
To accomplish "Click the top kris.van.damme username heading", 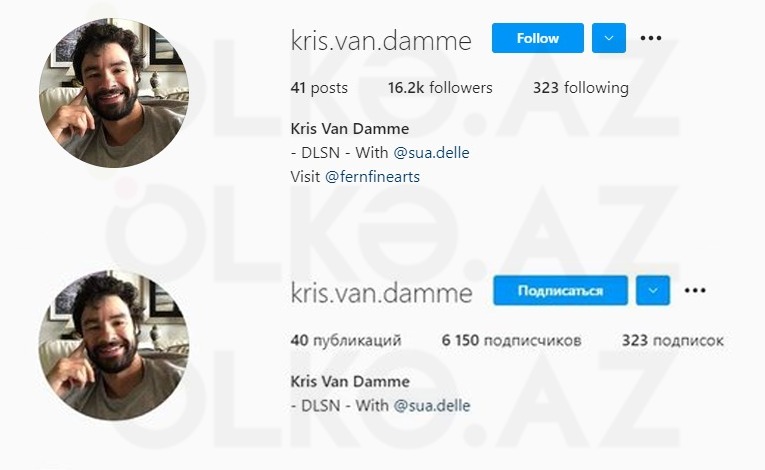I will 381,41.
